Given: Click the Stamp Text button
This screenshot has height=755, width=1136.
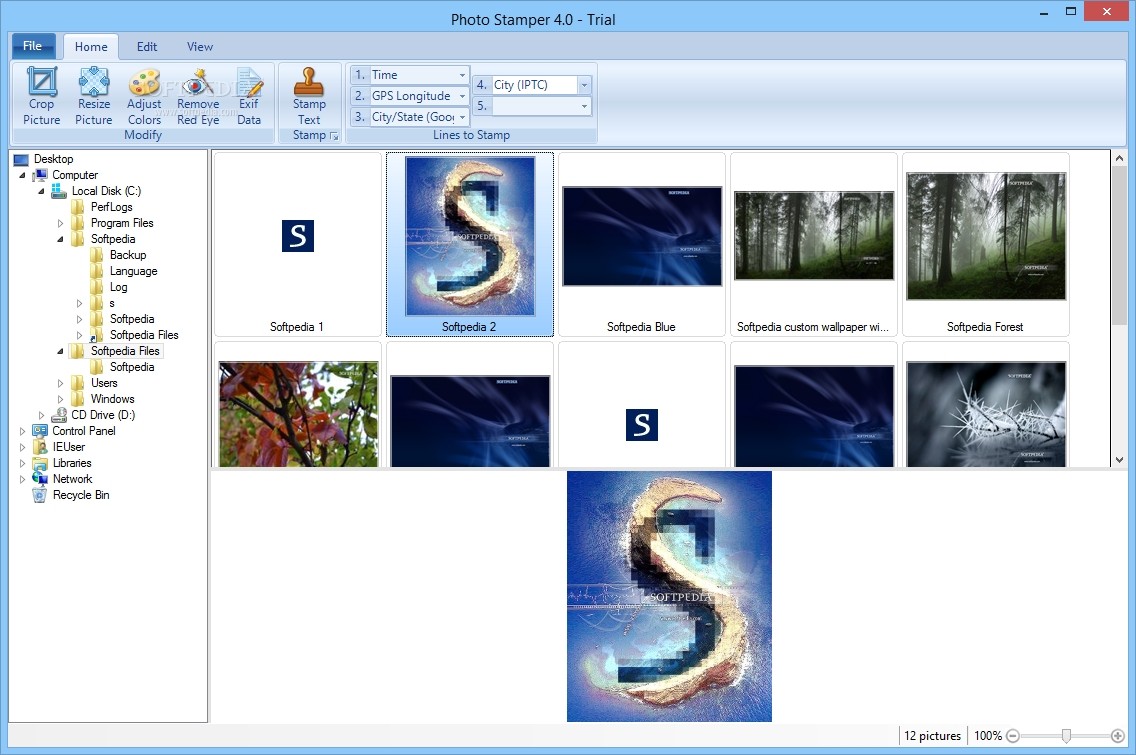Looking at the screenshot, I should coord(309,96).
